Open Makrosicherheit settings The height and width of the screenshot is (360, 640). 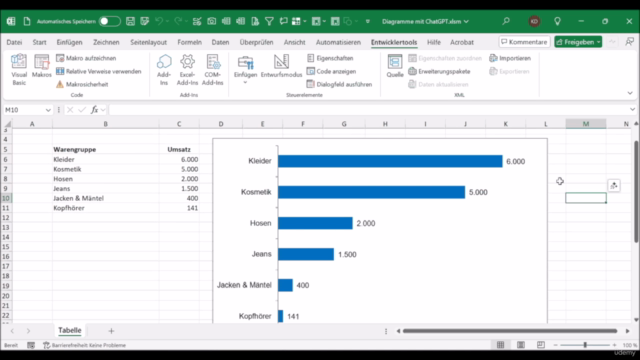point(82,84)
